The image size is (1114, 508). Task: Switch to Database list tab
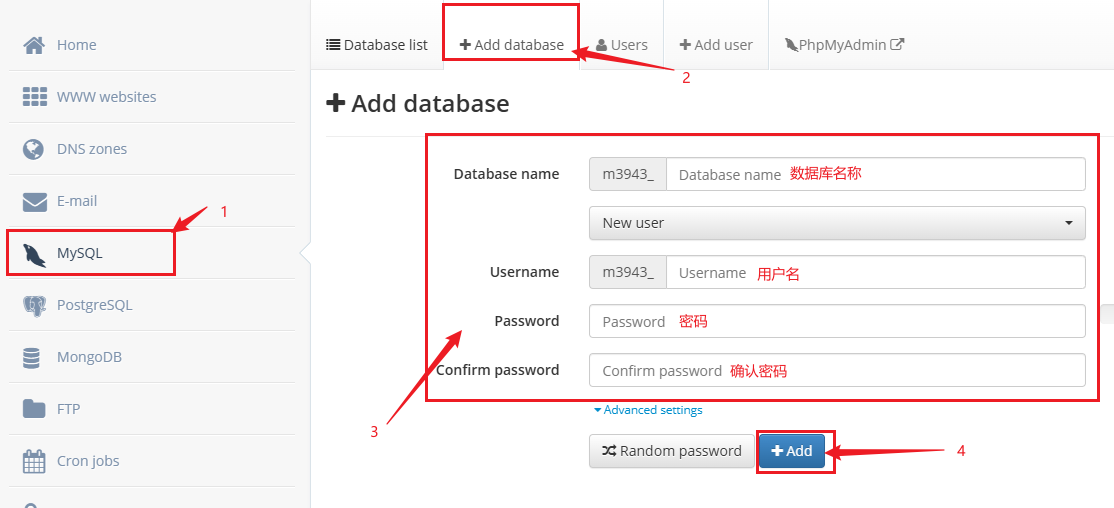point(377,45)
